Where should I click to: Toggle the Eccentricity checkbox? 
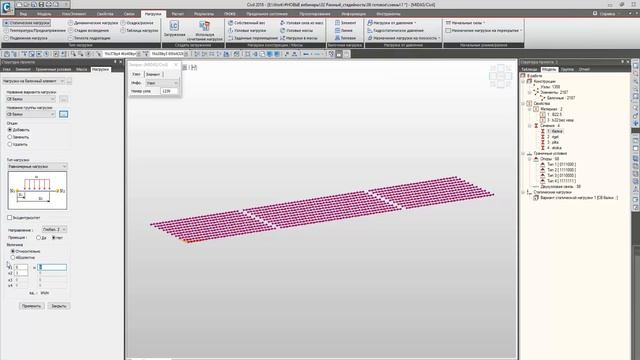coord(9,218)
